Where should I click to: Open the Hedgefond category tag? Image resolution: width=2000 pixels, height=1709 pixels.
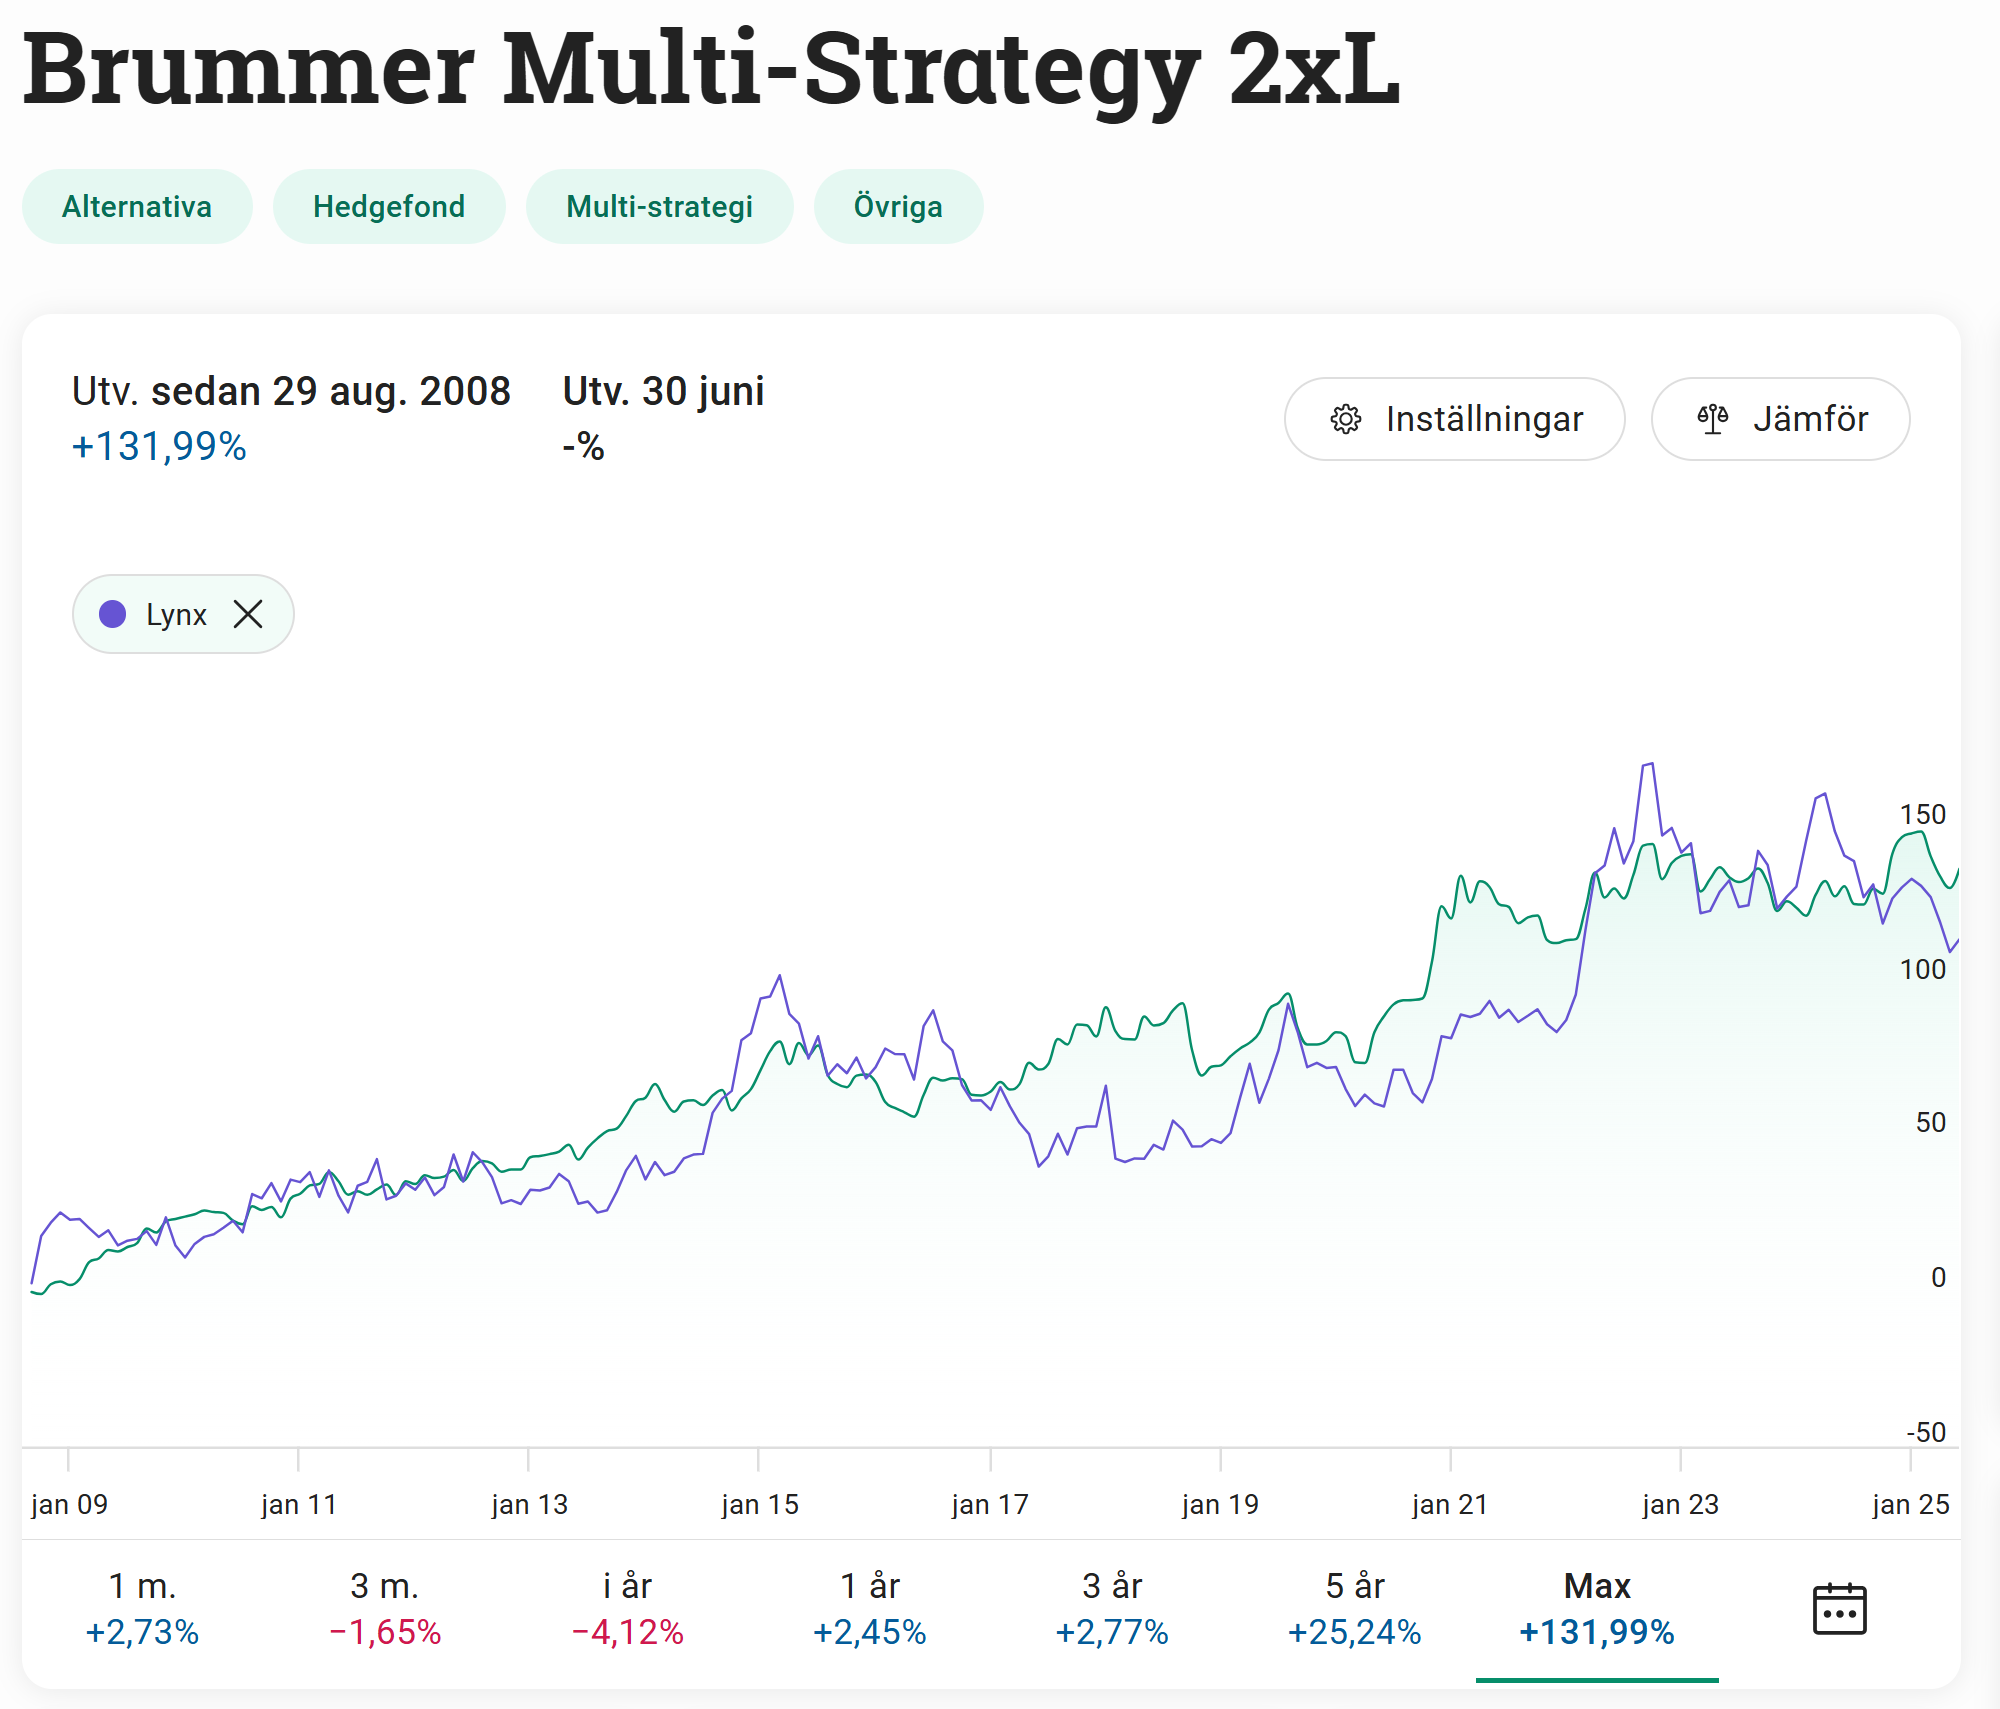[389, 207]
